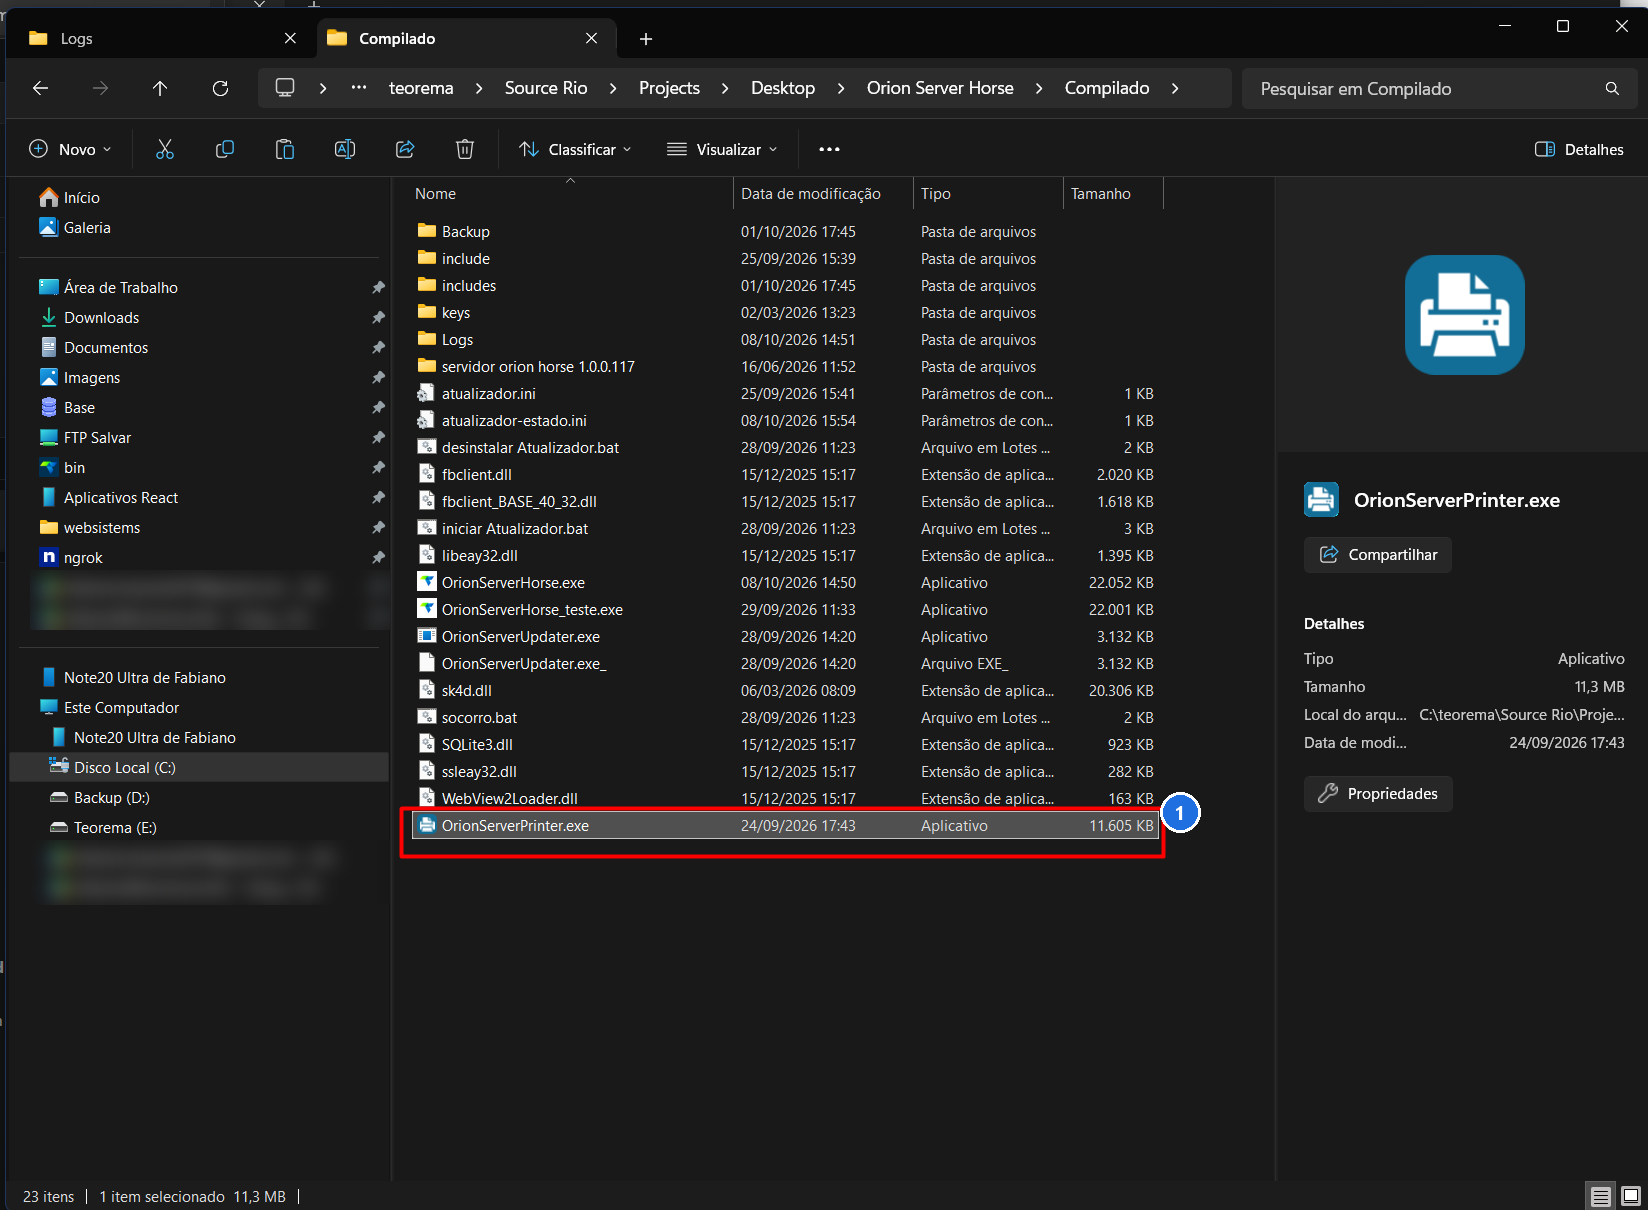Switch to large thumbnails view icon in status bar

click(x=1631, y=1196)
